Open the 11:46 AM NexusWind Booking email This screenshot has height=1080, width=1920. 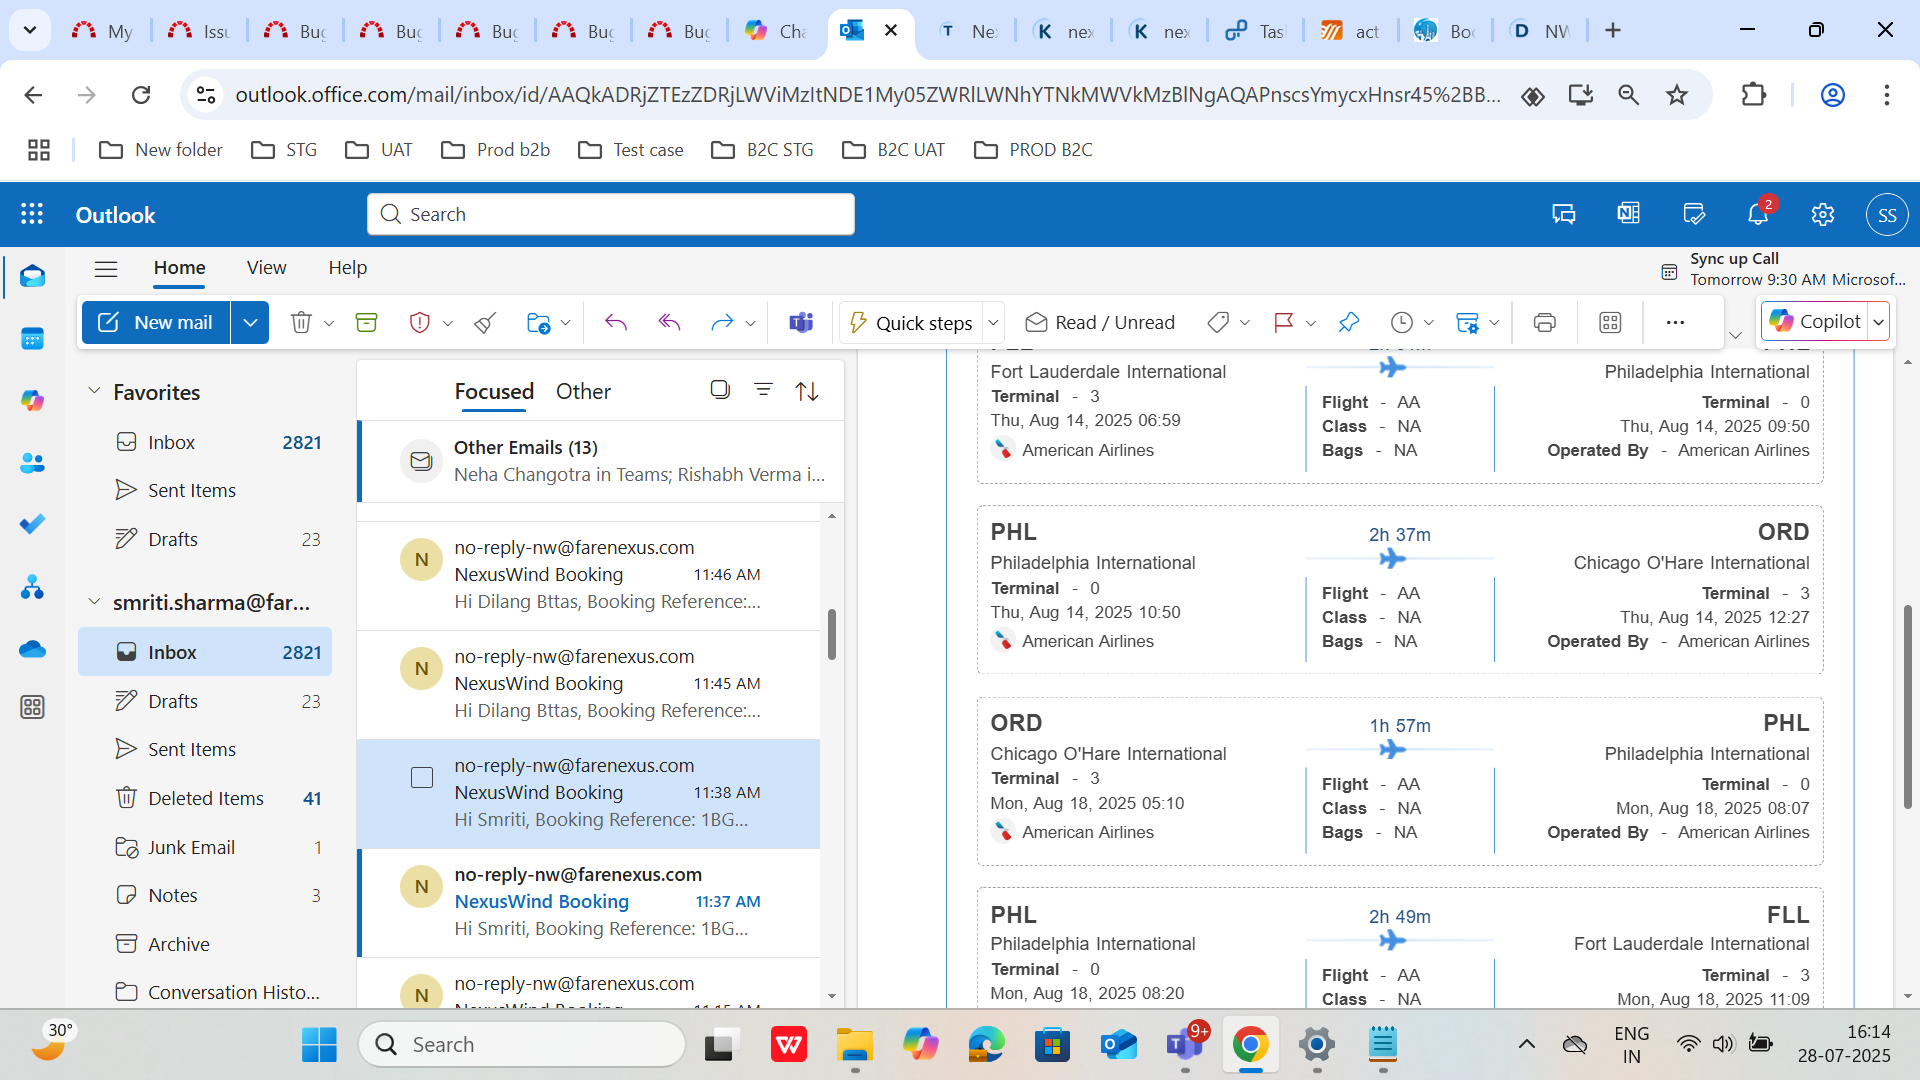[x=590, y=575]
